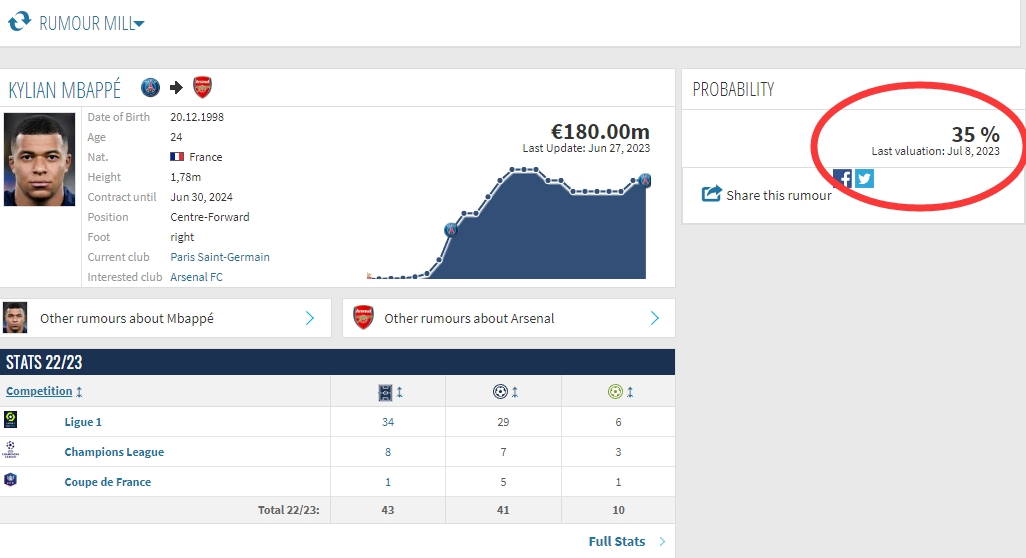1026x558 pixels.
Task: Click the chevron beside Full Stats
Action: pos(662,542)
